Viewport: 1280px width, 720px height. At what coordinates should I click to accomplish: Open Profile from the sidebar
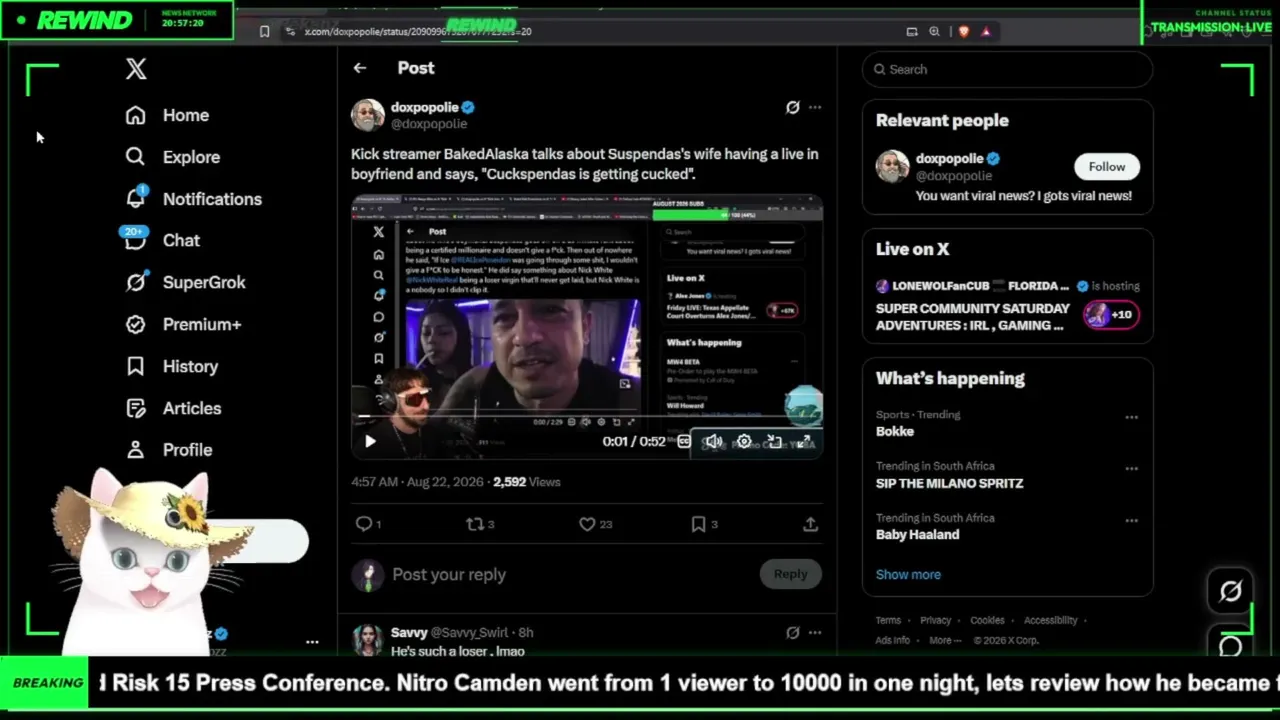coord(168,450)
